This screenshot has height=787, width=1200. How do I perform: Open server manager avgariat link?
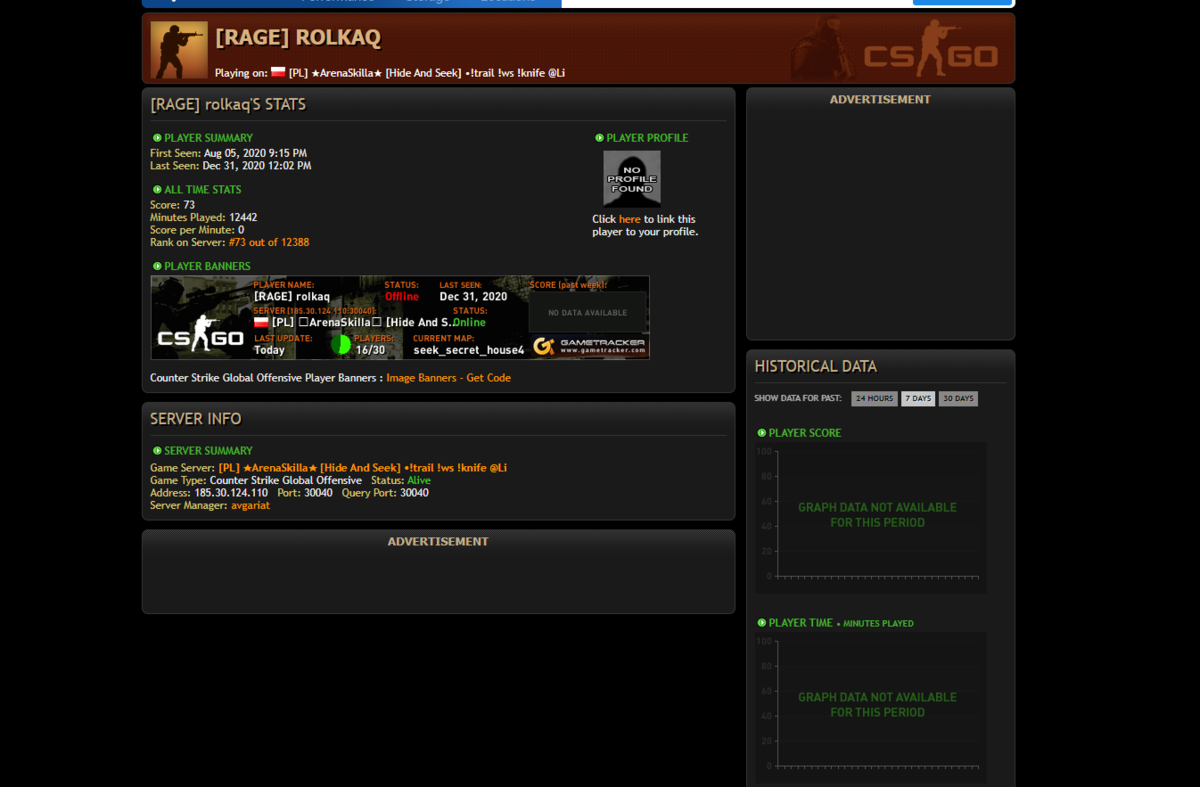coord(251,505)
